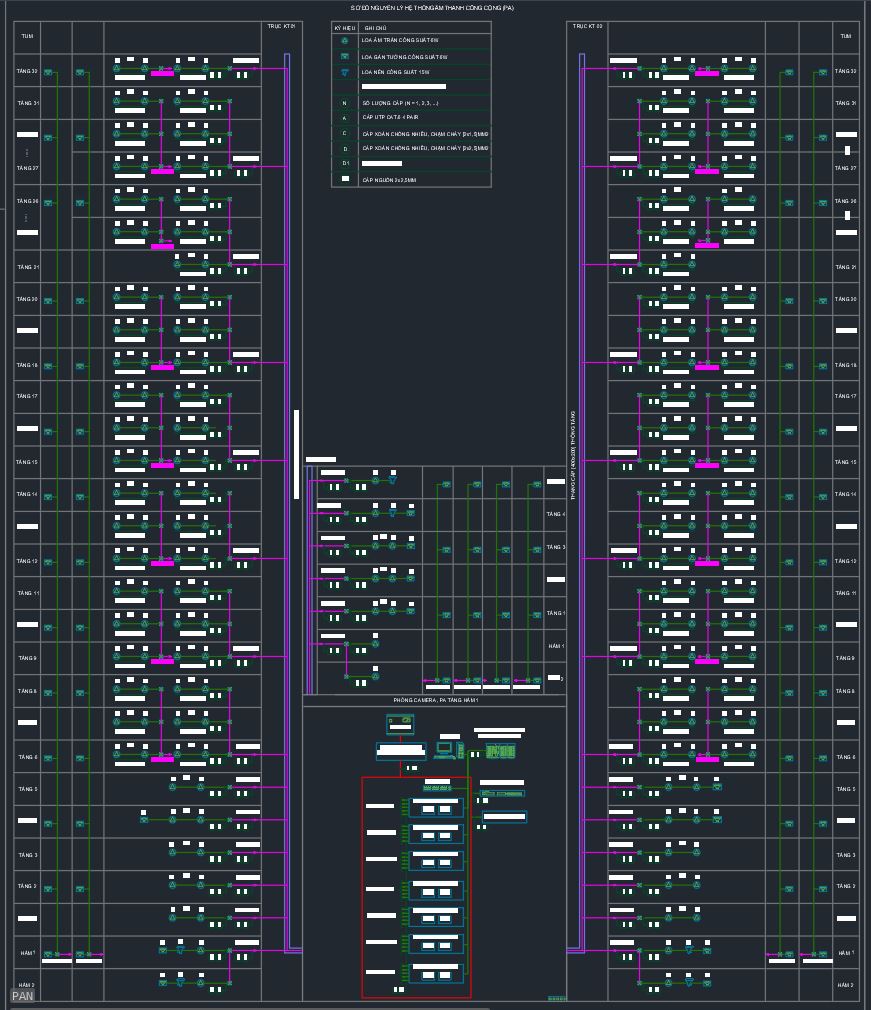Click the wall-mounted speaker symbol in the legend
Viewport: 871px width, 1010px height.
[x=345, y=57]
